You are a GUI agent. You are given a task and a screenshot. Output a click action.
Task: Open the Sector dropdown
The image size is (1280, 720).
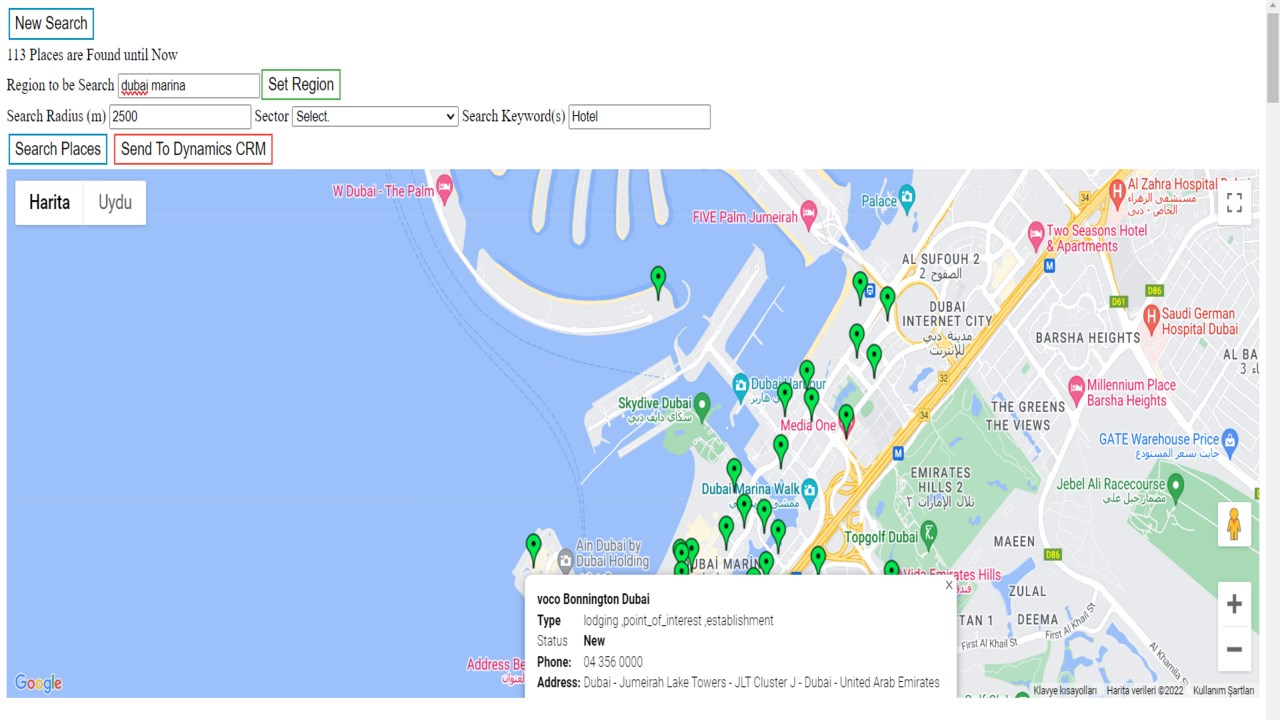[x=375, y=117]
